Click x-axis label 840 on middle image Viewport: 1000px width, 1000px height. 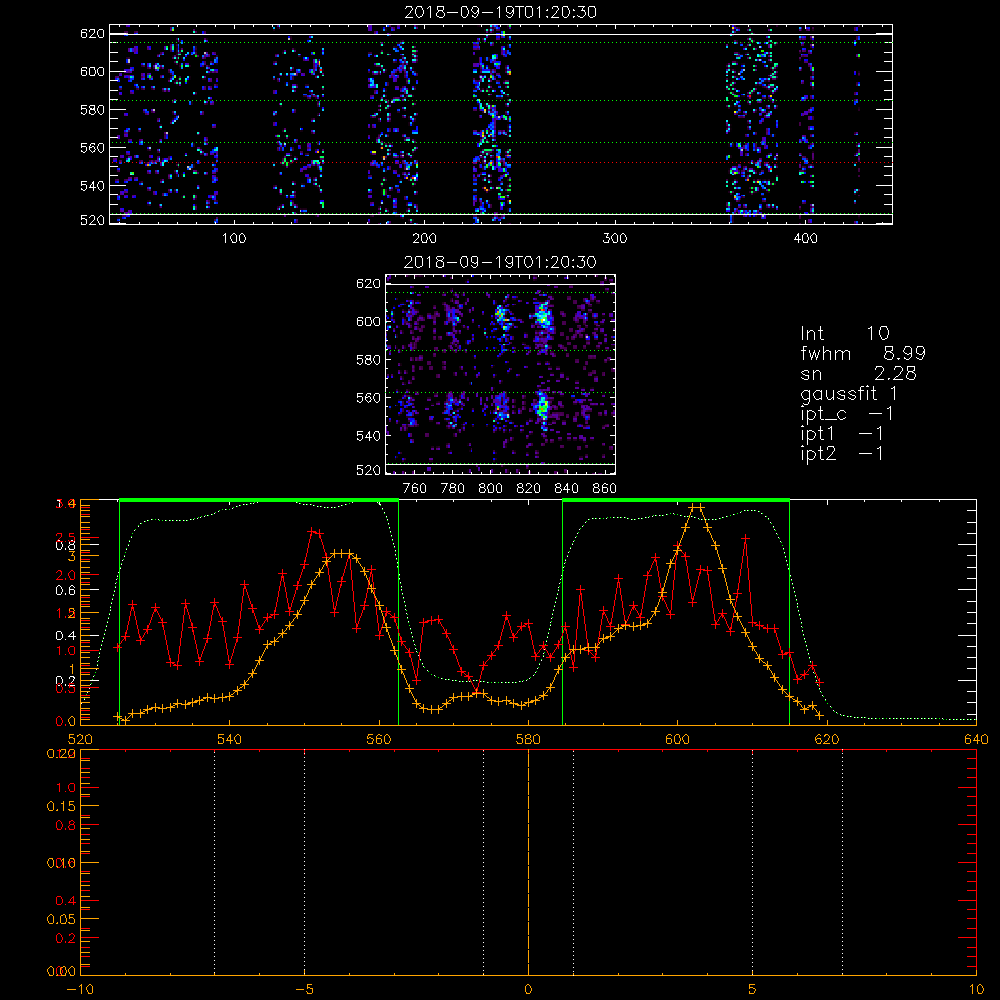point(566,489)
